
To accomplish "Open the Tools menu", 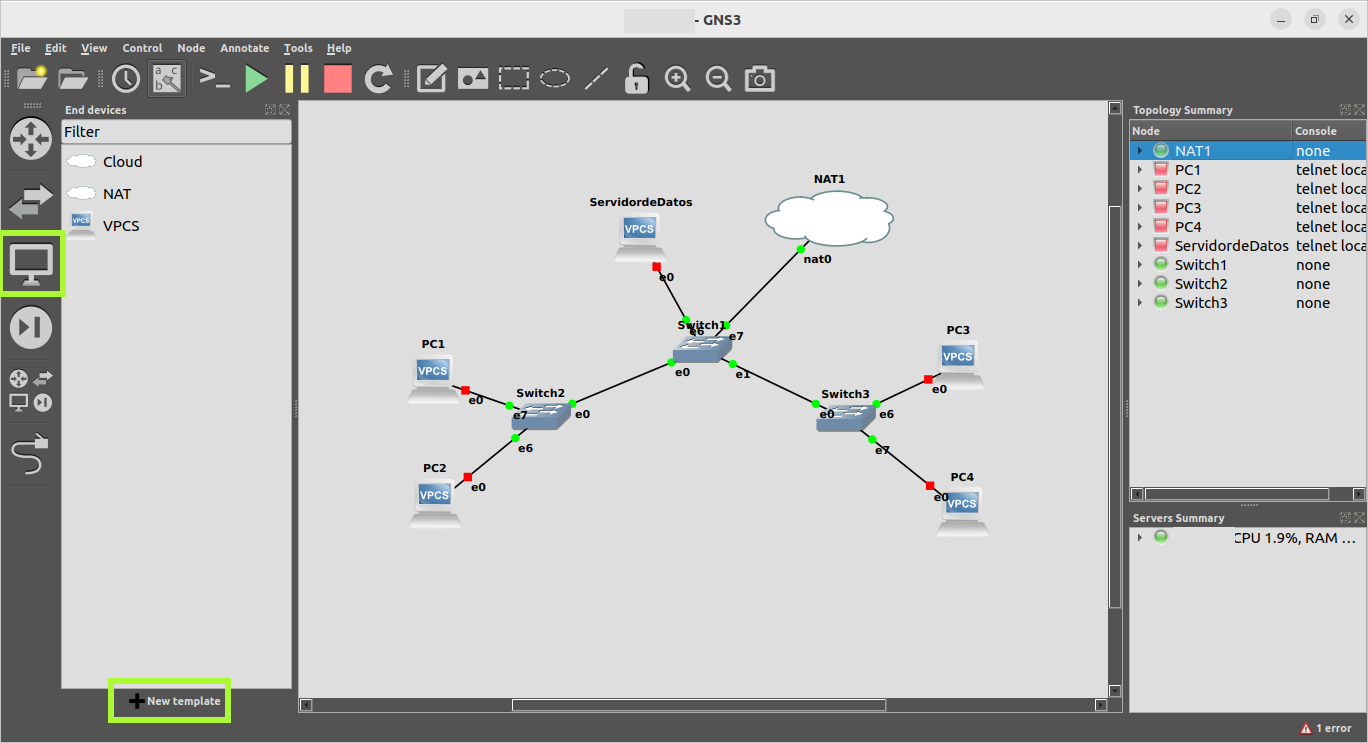I will (298, 48).
